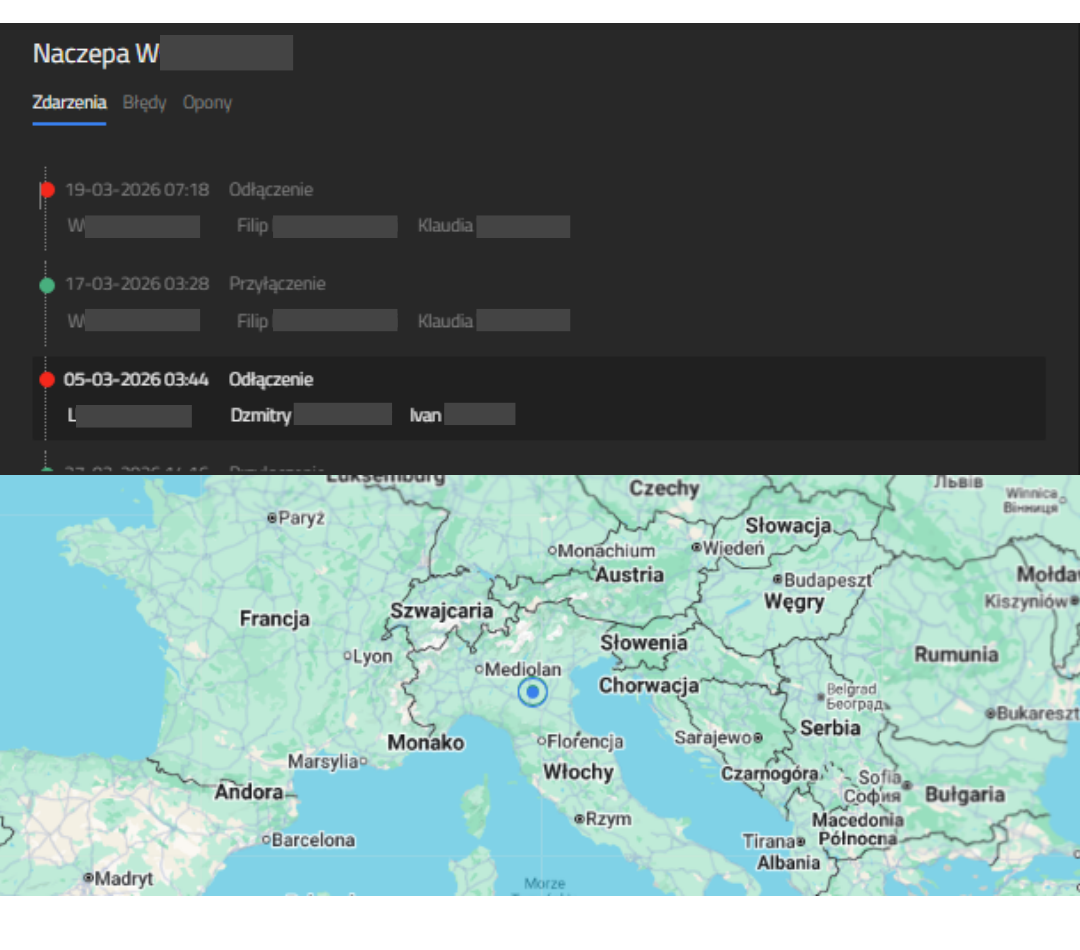Click the Mediolan city marker on map
Viewport: 1080px width, 950px height.
479,669
